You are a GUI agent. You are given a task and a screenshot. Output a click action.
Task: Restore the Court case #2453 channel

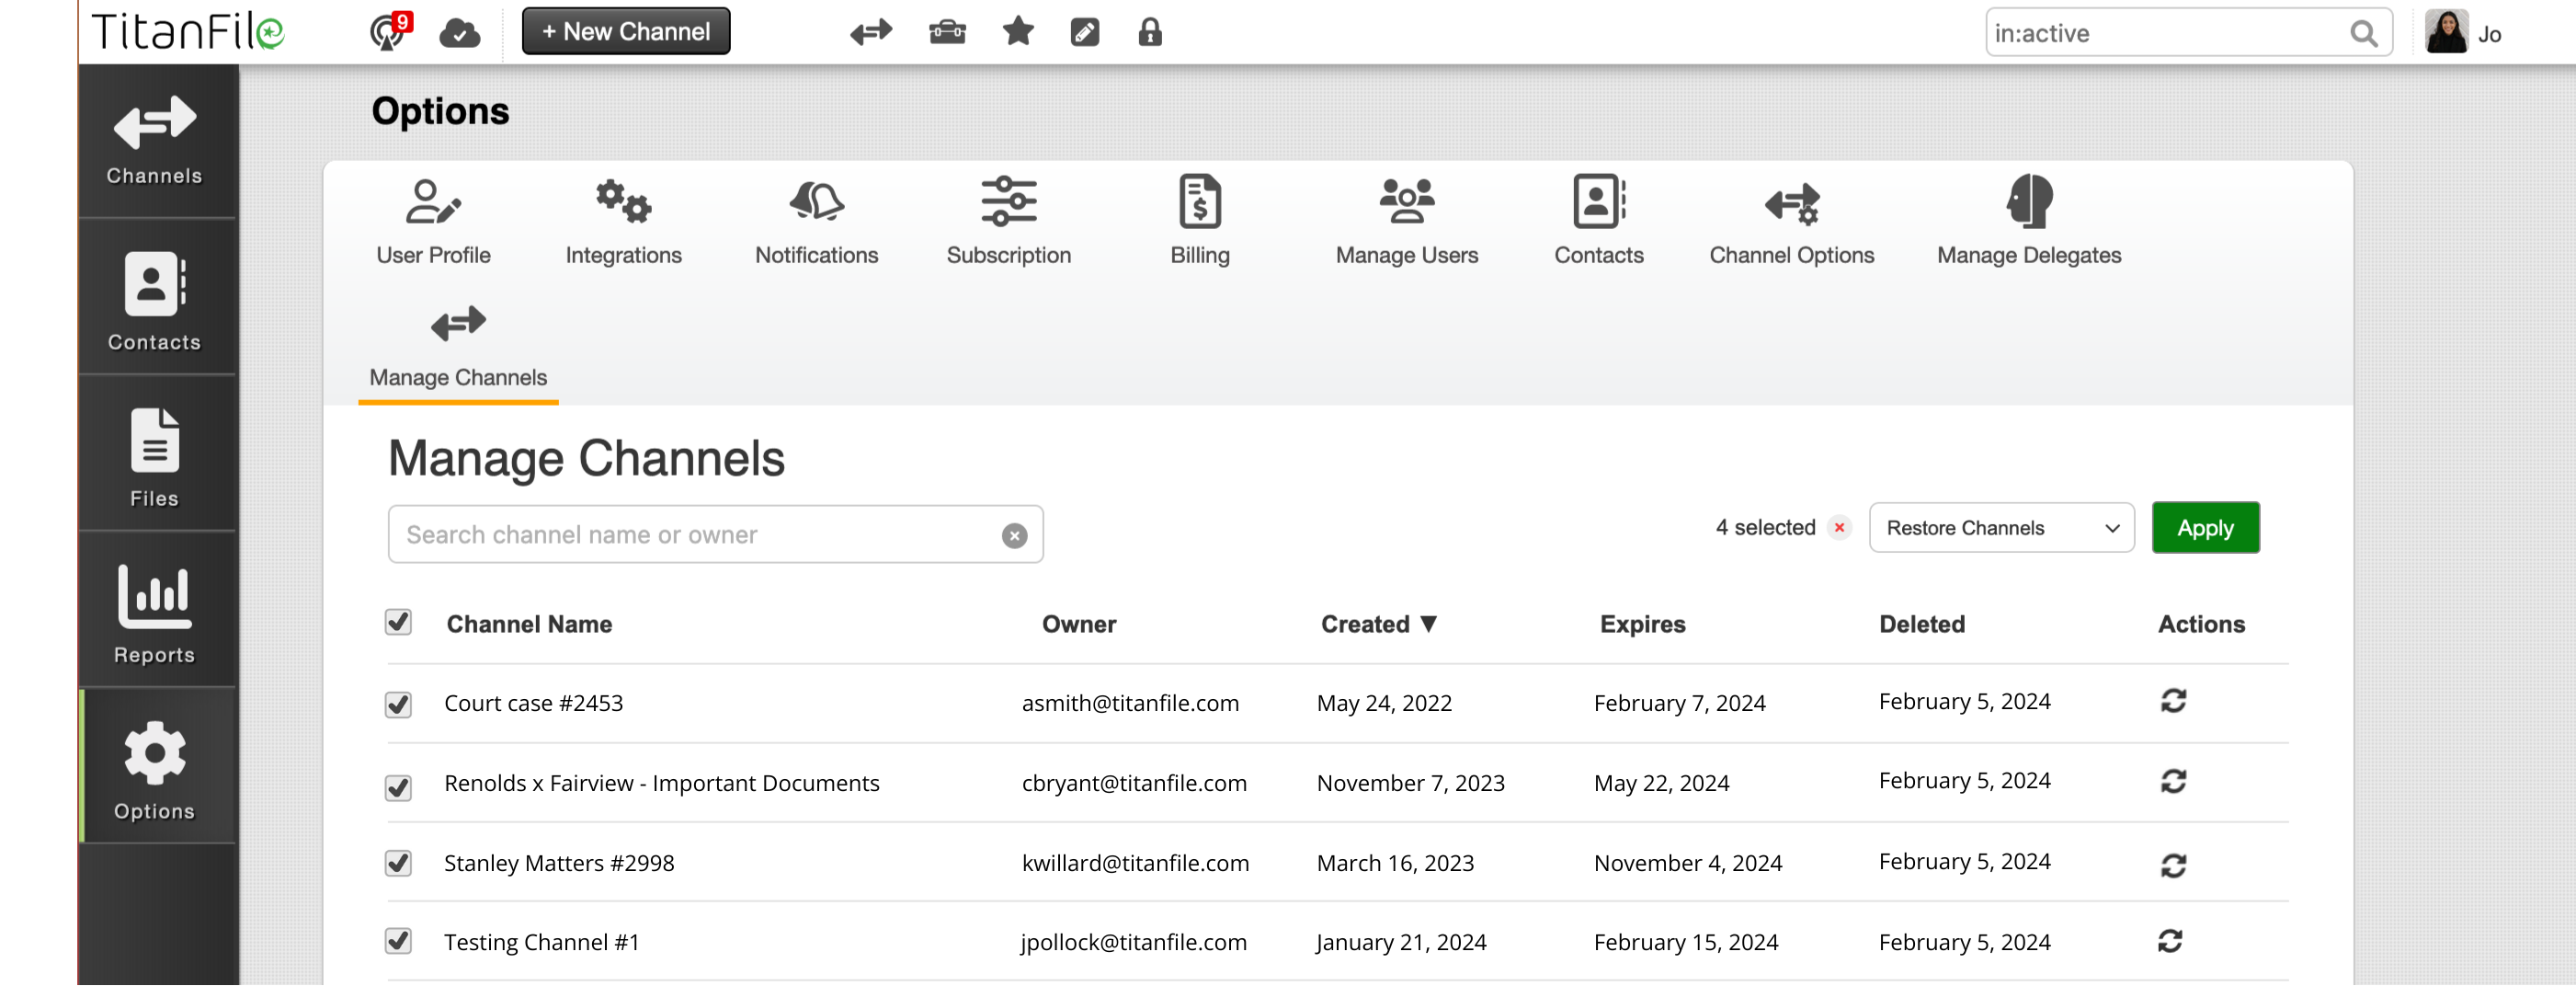(2173, 701)
